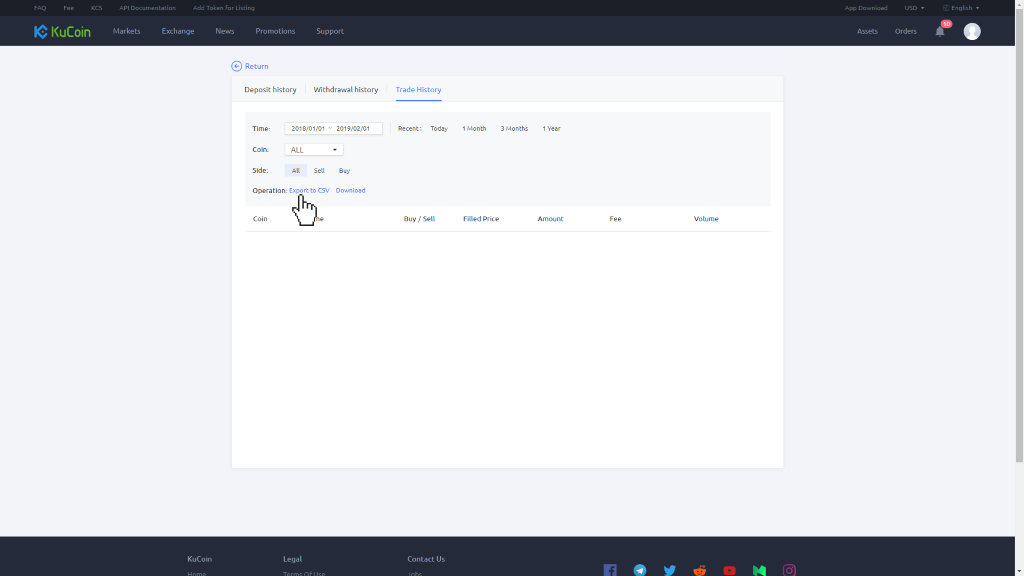Screen dimensions: 1024x576
Task: Click the KuCoin logo
Action: tap(62, 31)
